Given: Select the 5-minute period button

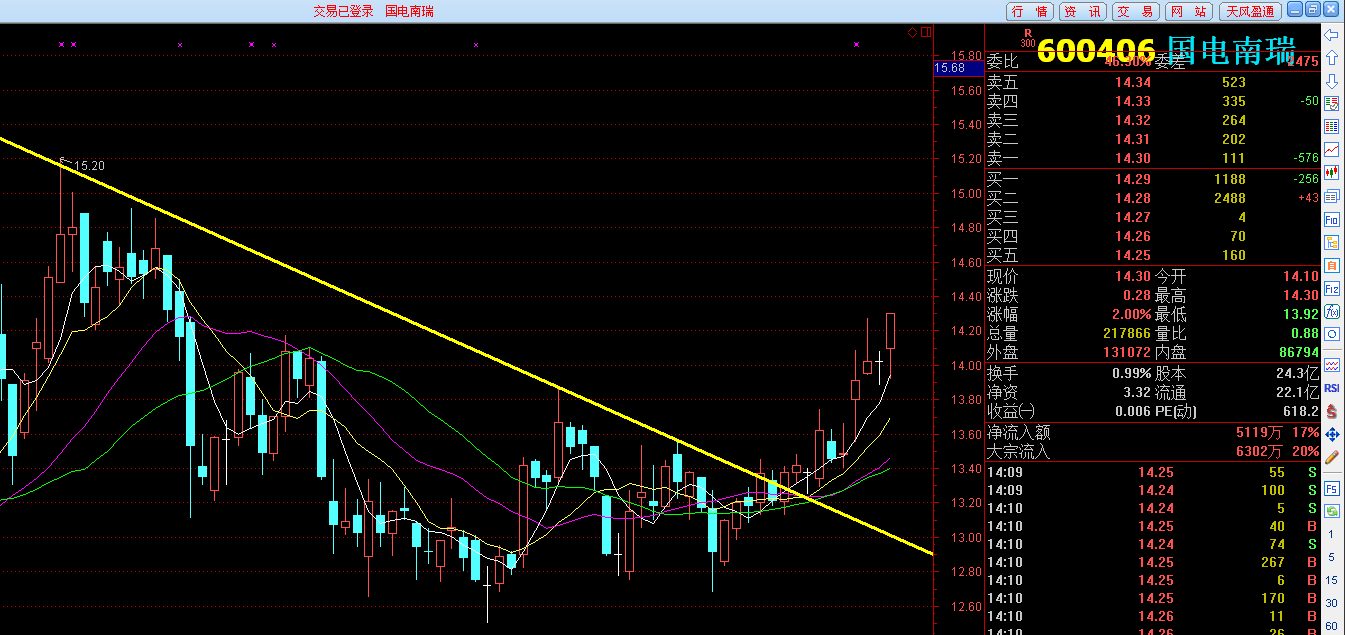Looking at the screenshot, I should [x=1331, y=558].
